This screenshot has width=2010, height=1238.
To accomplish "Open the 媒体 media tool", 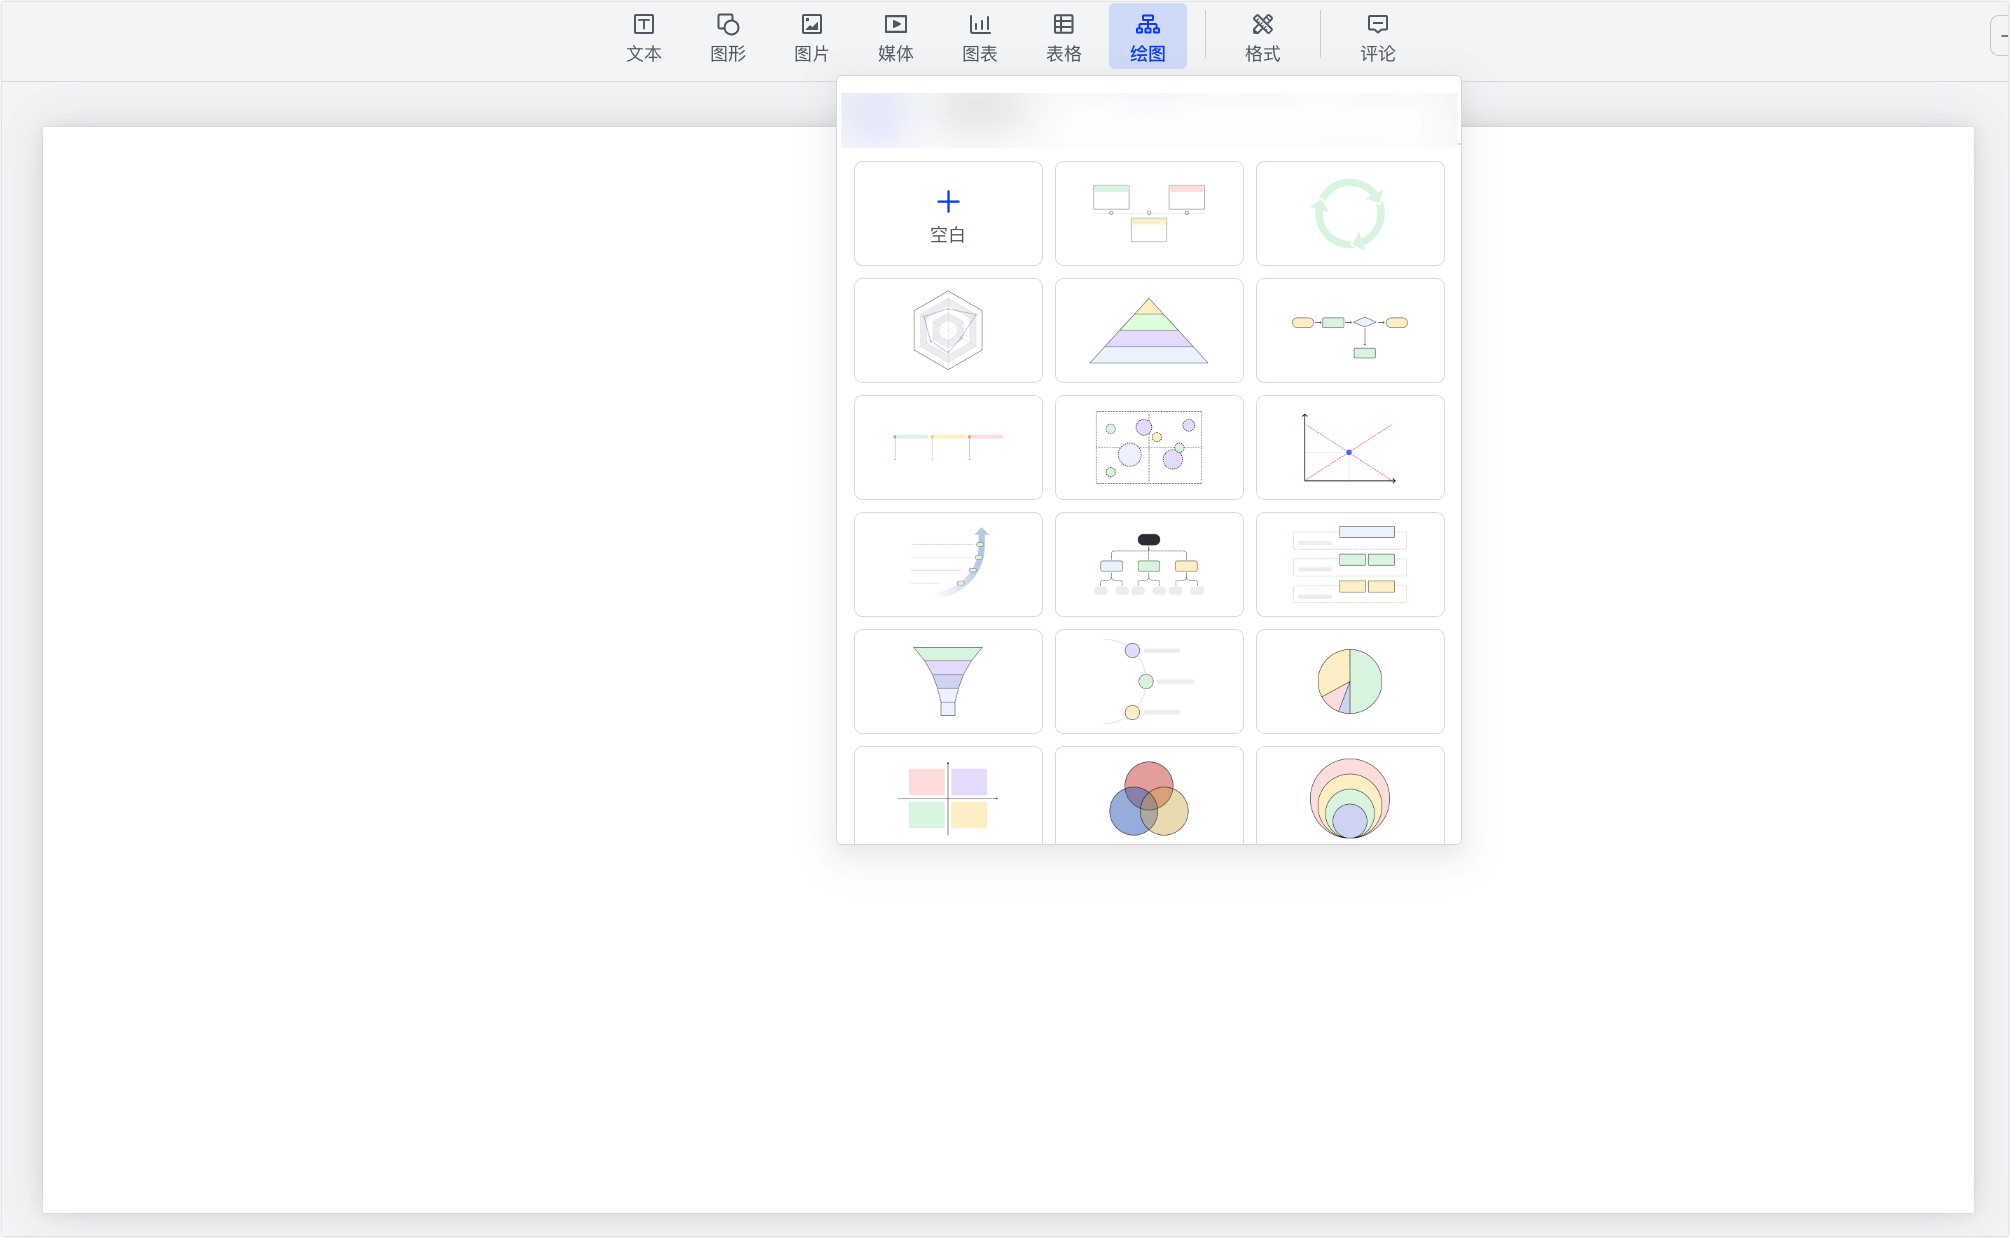I will (x=896, y=37).
